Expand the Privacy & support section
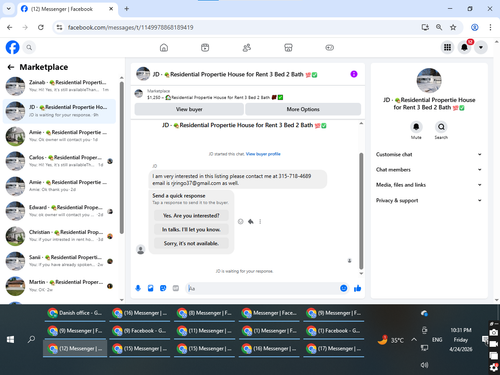Image resolution: width=500 pixels, height=375 pixels. tap(429, 200)
